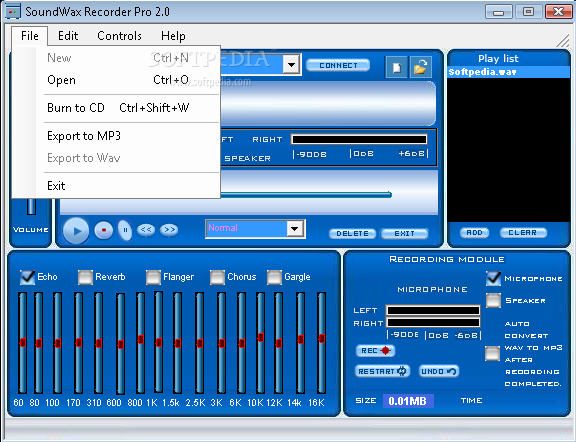Image resolution: width=576 pixels, height=442 pixels.
Task: Open the Help menu
Action: (173, 36)
